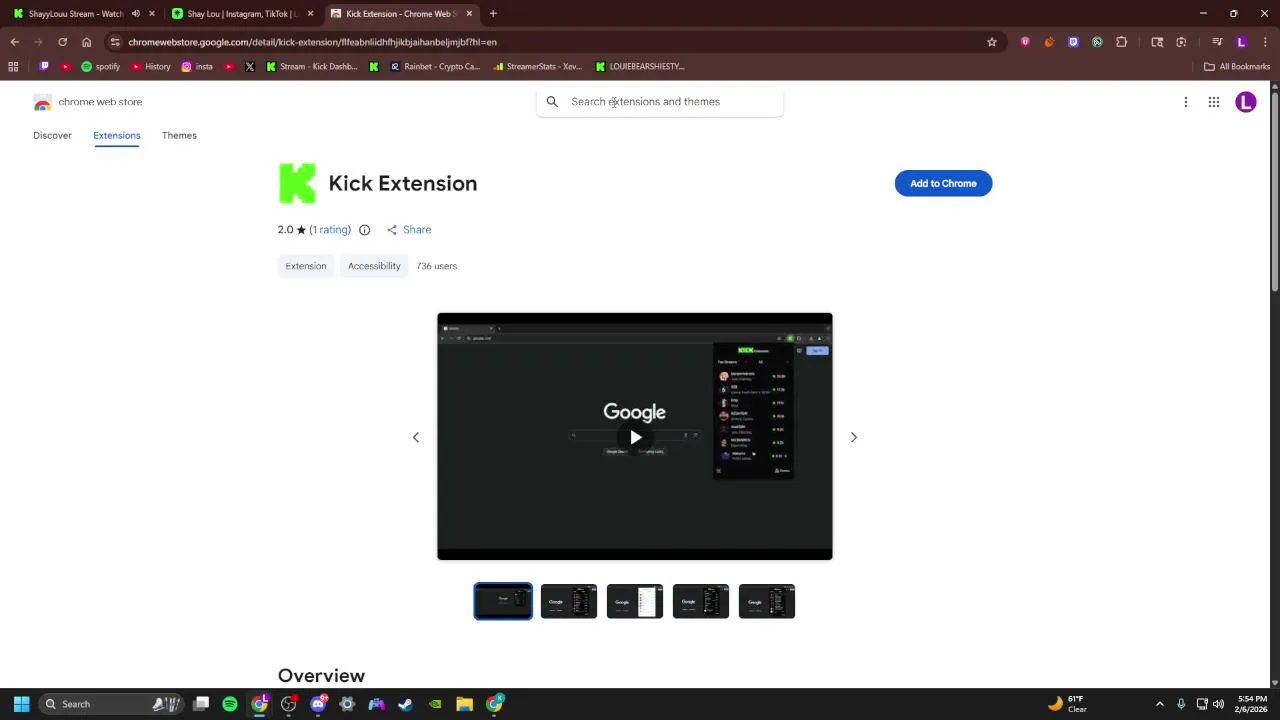Open the spotify bookmark
Viewport: 1280px width, 720px height.
point(100,66)
